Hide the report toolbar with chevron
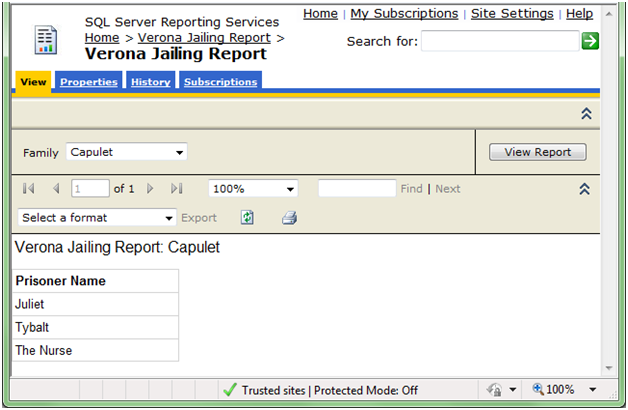This screenshot has width=628, height=410. pyautogui.click(x=585, y=188)
